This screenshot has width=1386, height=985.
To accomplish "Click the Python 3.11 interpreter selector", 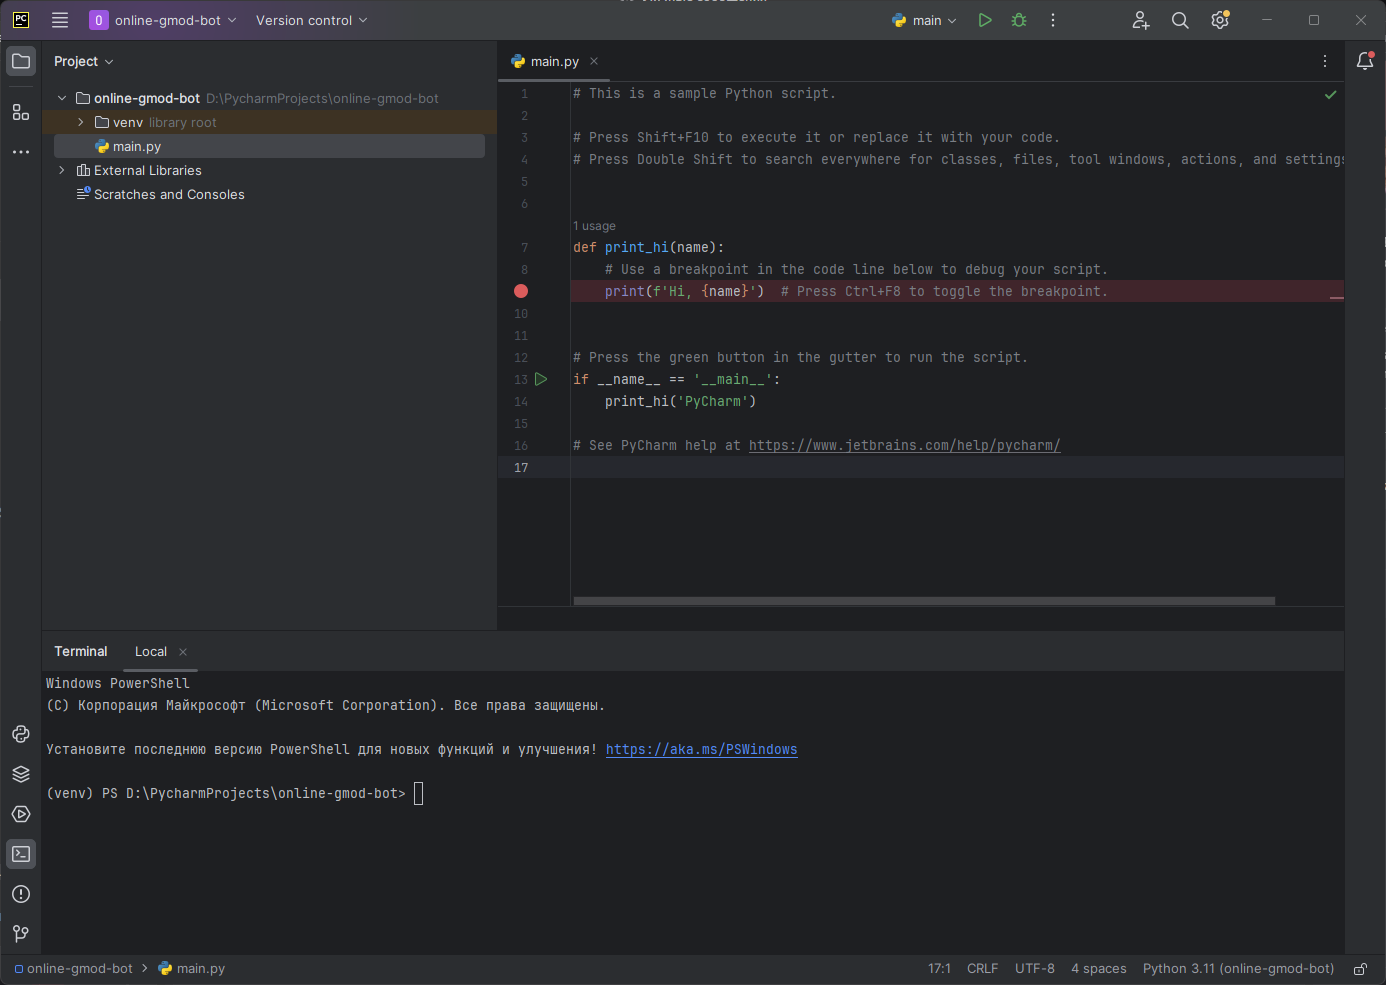I will (1238, 968).
